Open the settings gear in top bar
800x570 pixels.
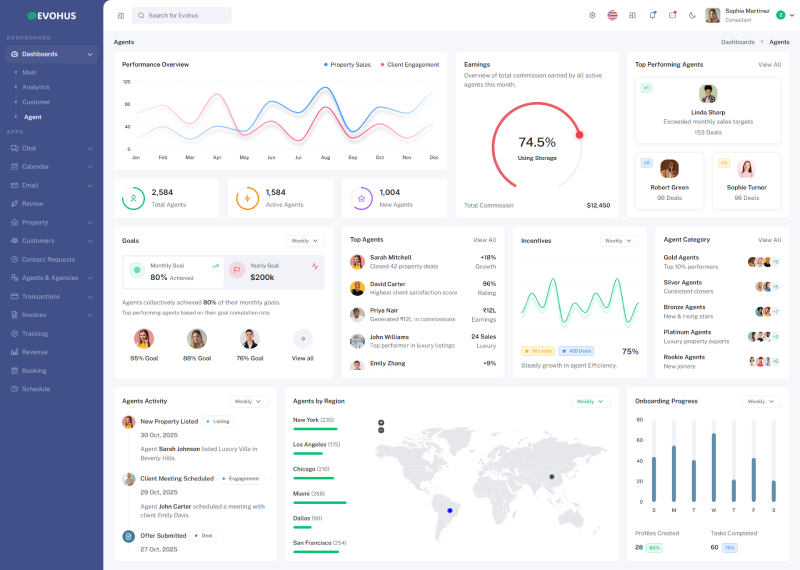pyautogui.click(x=592, y=15)
